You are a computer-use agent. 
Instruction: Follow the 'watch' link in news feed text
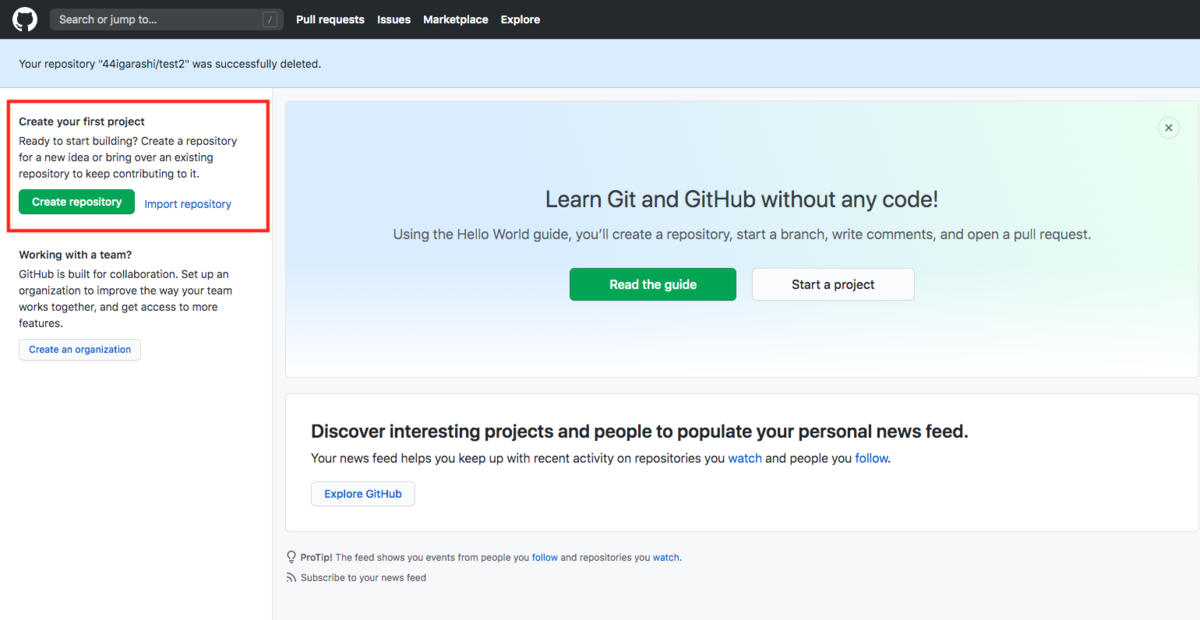pos(745,458)
